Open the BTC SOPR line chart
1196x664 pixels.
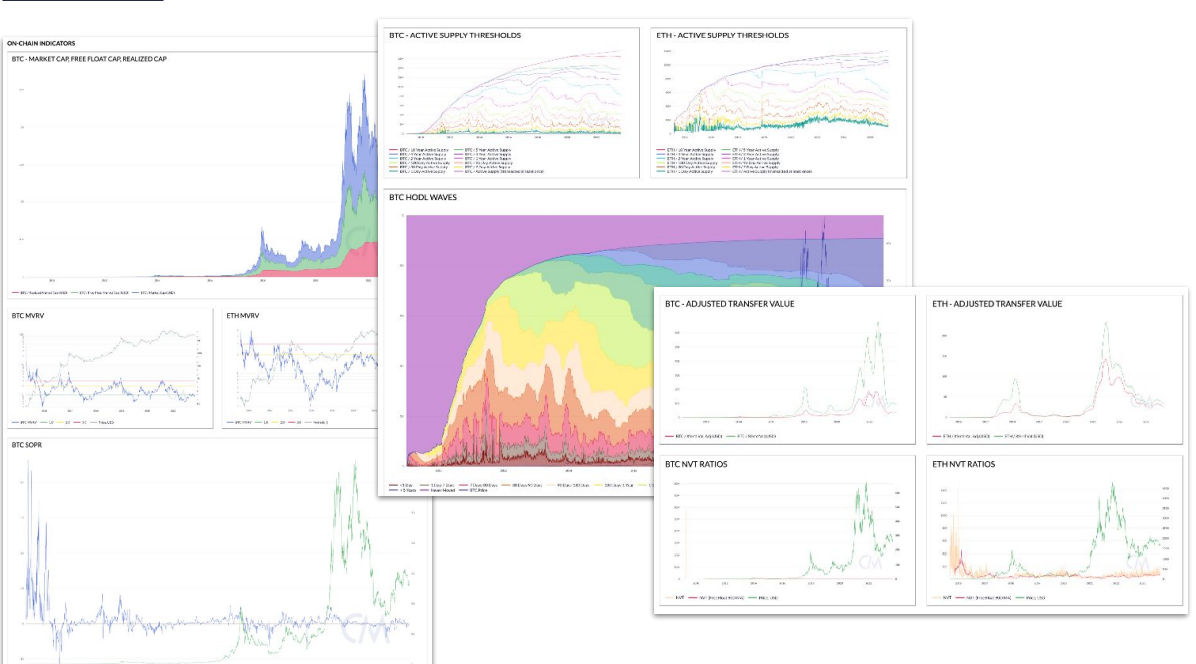[217, 560]
